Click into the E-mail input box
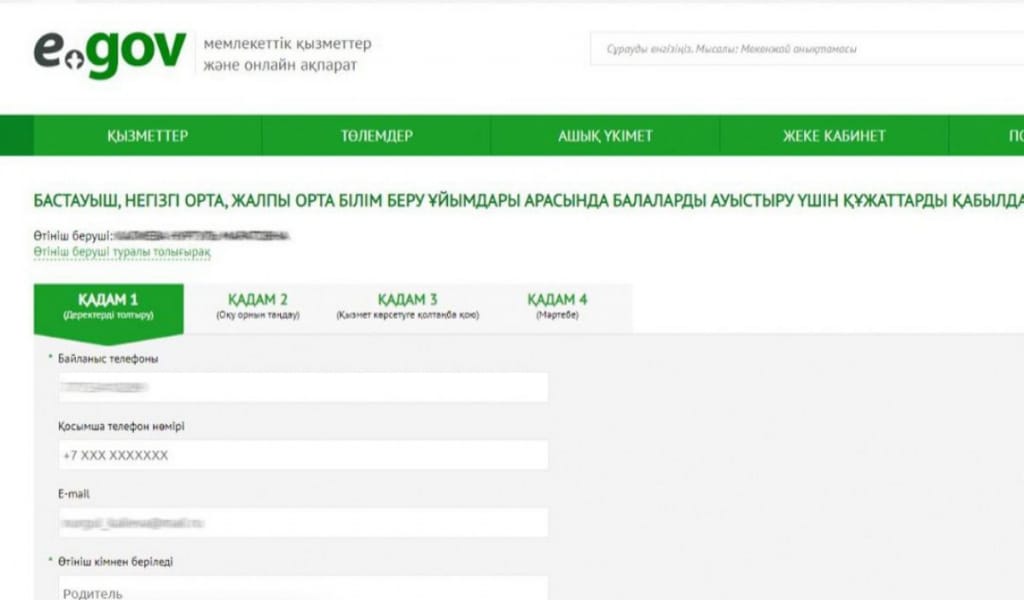Screen dimensions: 1024x600 click(x=302, y=522)
